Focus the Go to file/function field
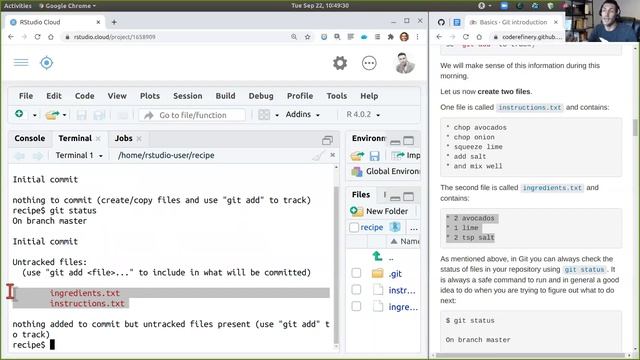Screen dimensions: 640x360 coord(192,115)
